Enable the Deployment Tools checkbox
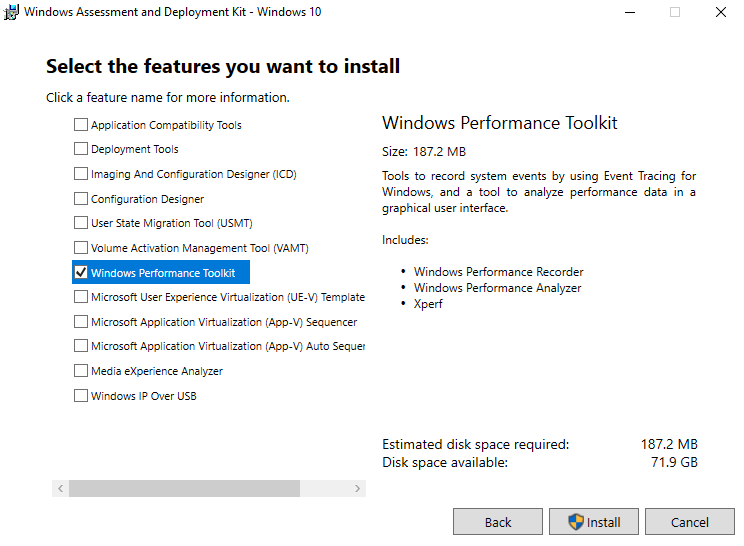 tap(81, 149)
